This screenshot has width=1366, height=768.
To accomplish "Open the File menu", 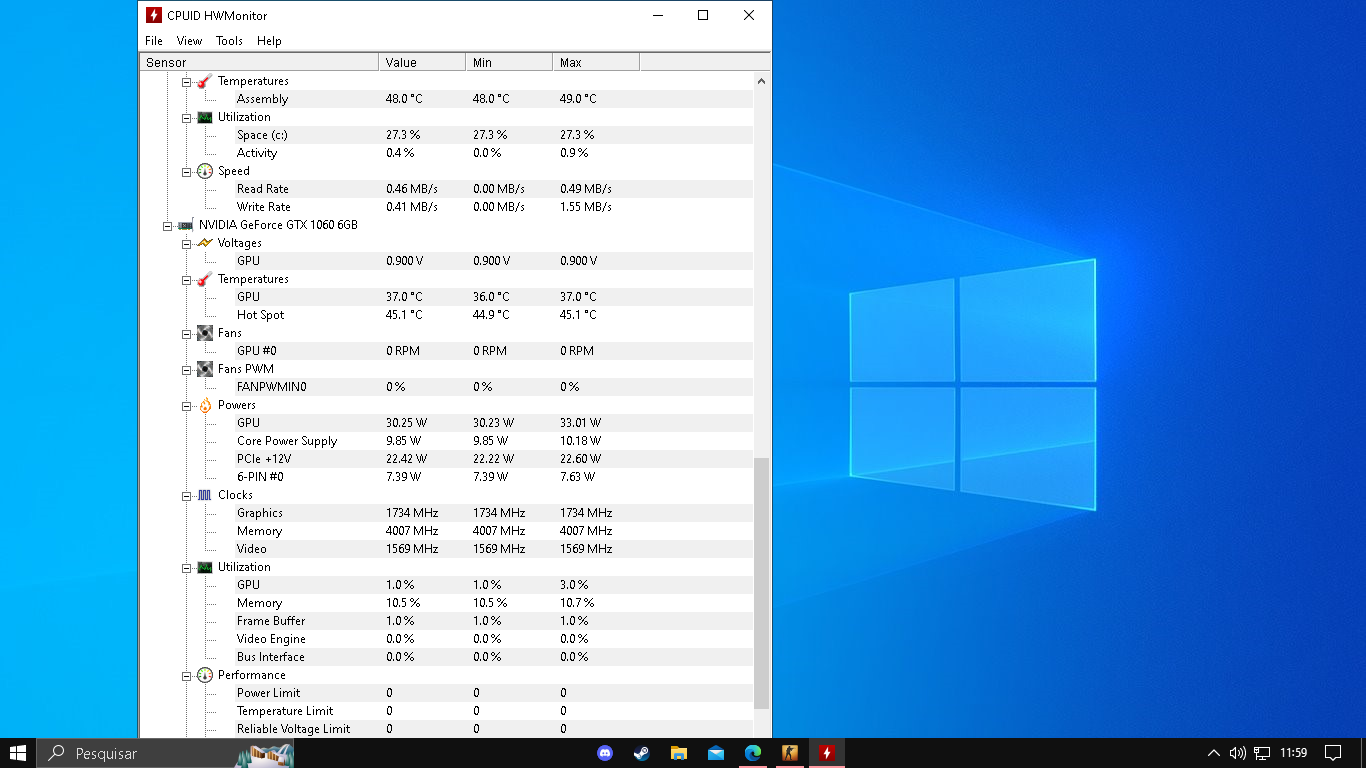I will click(153, 41).
